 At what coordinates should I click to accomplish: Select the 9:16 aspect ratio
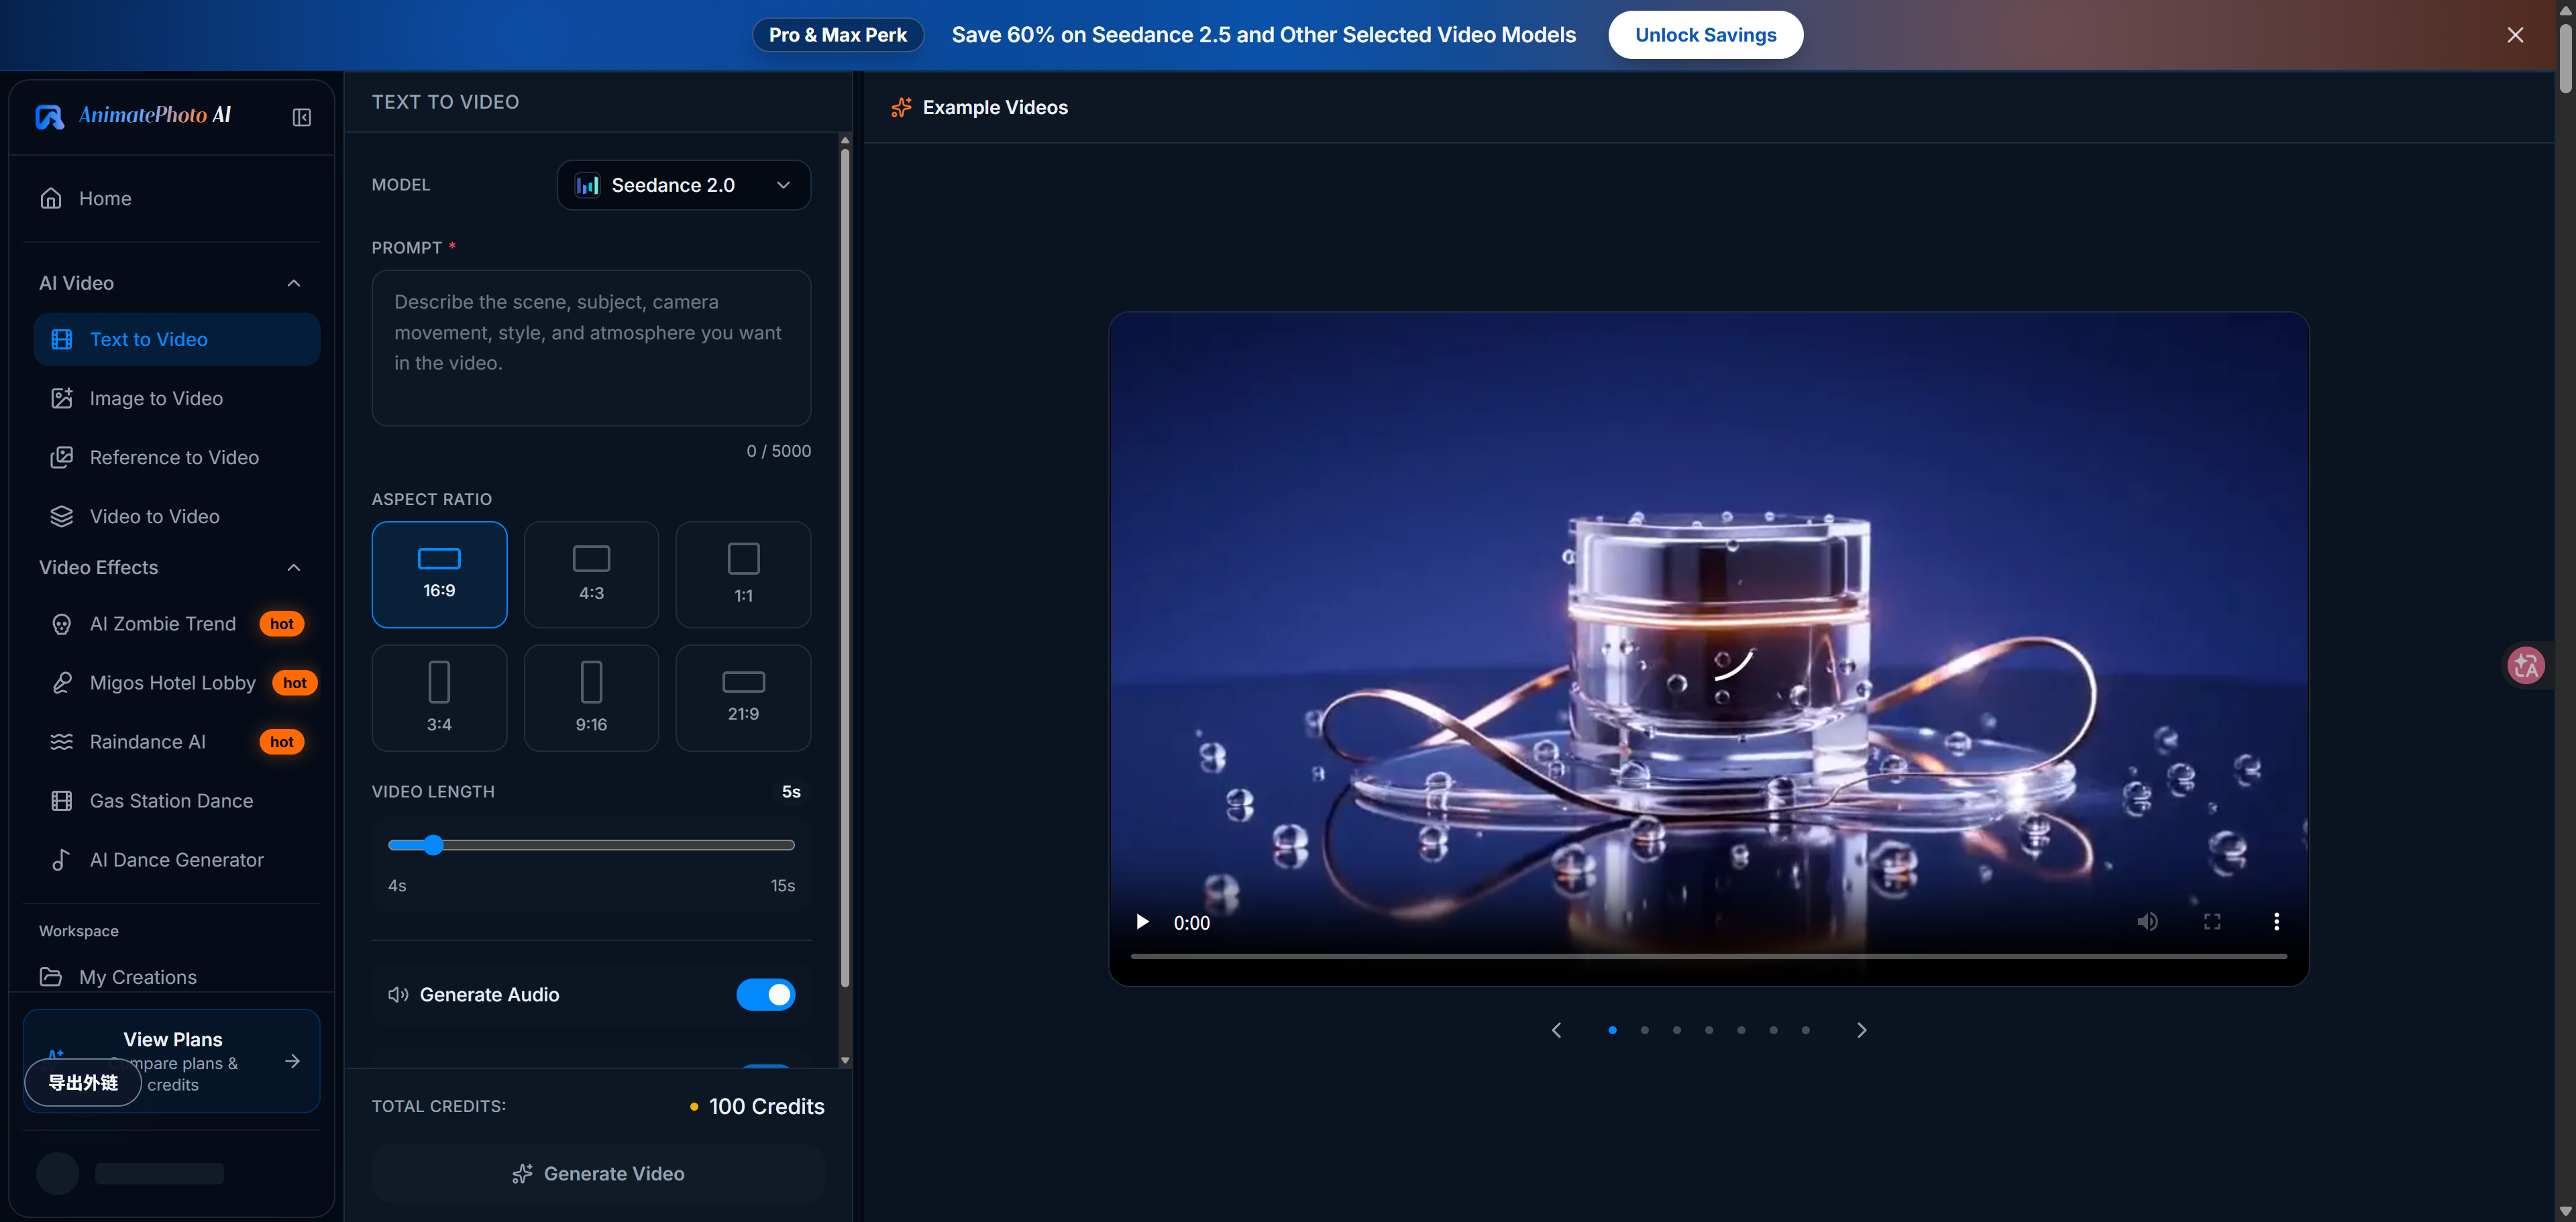pyautogui.click(x=591, y=698)
